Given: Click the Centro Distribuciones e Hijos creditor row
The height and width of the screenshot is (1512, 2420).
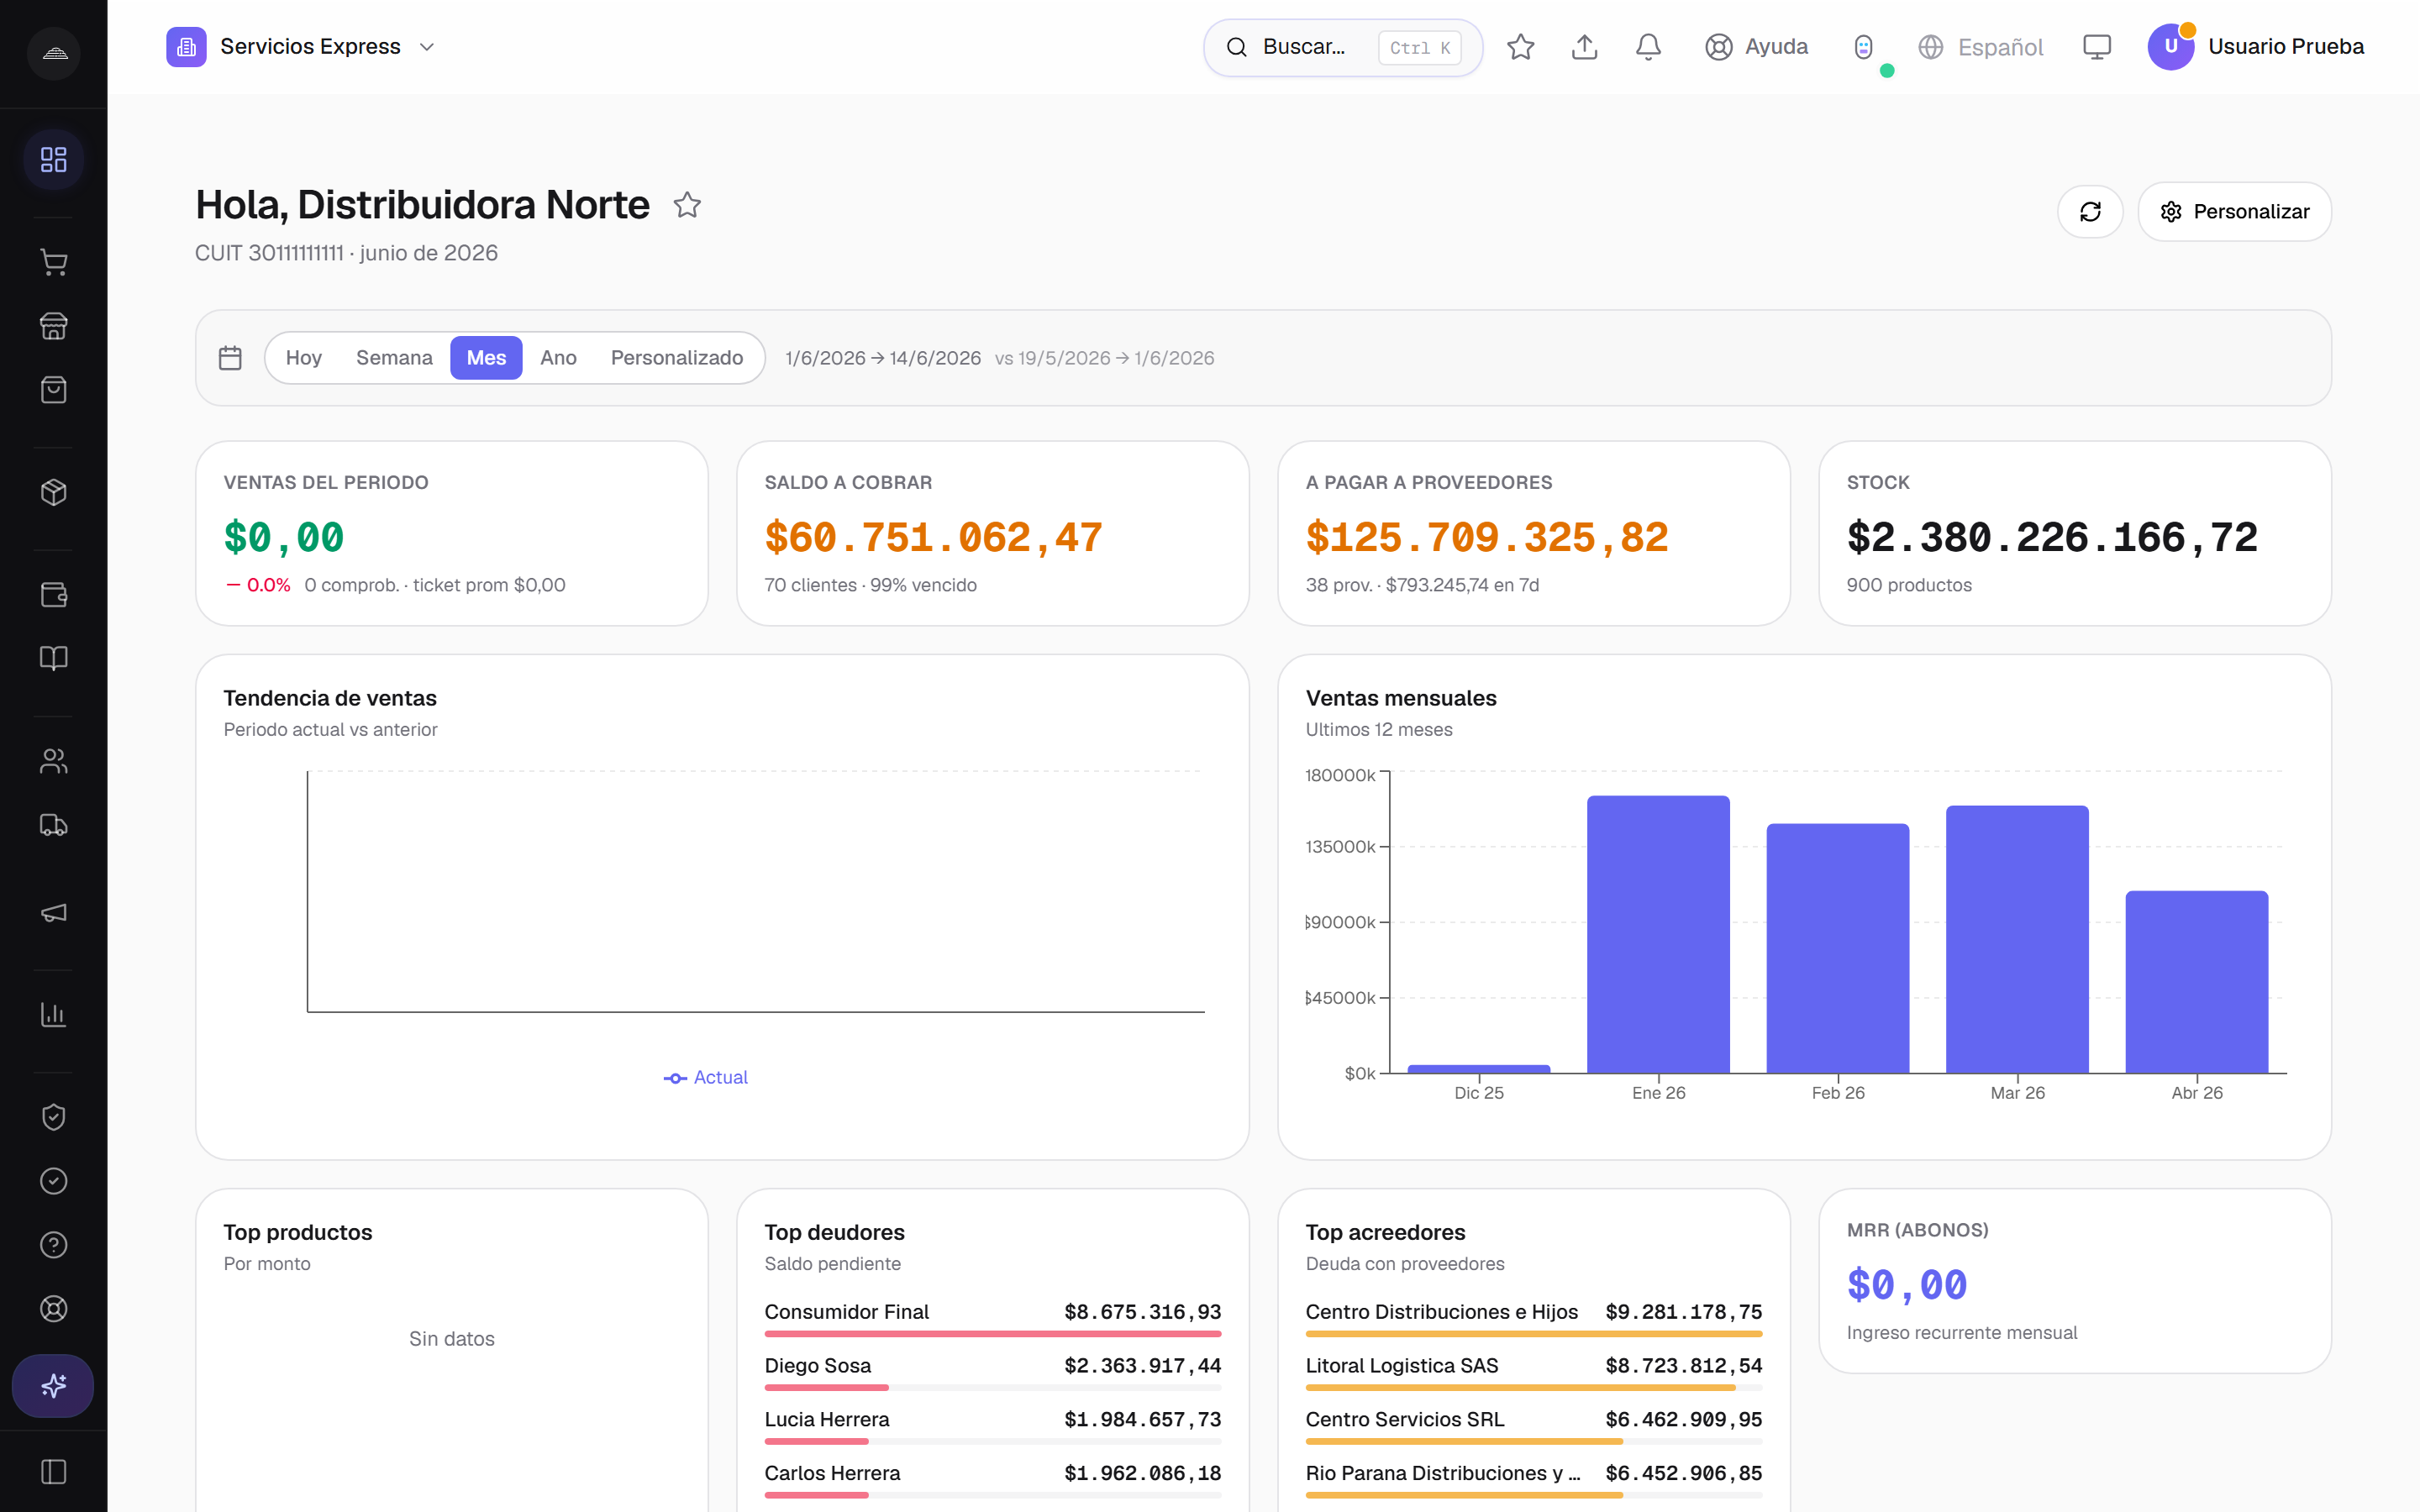Looking at the screenshot, I should (1534, 1318).
